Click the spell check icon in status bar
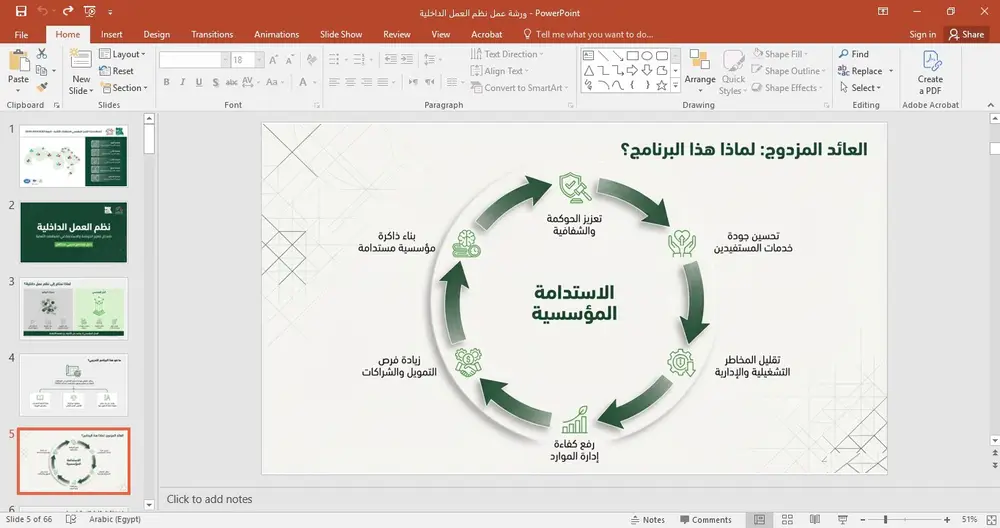Viewport: 1000px width, 528px height. tap(71, 519)
